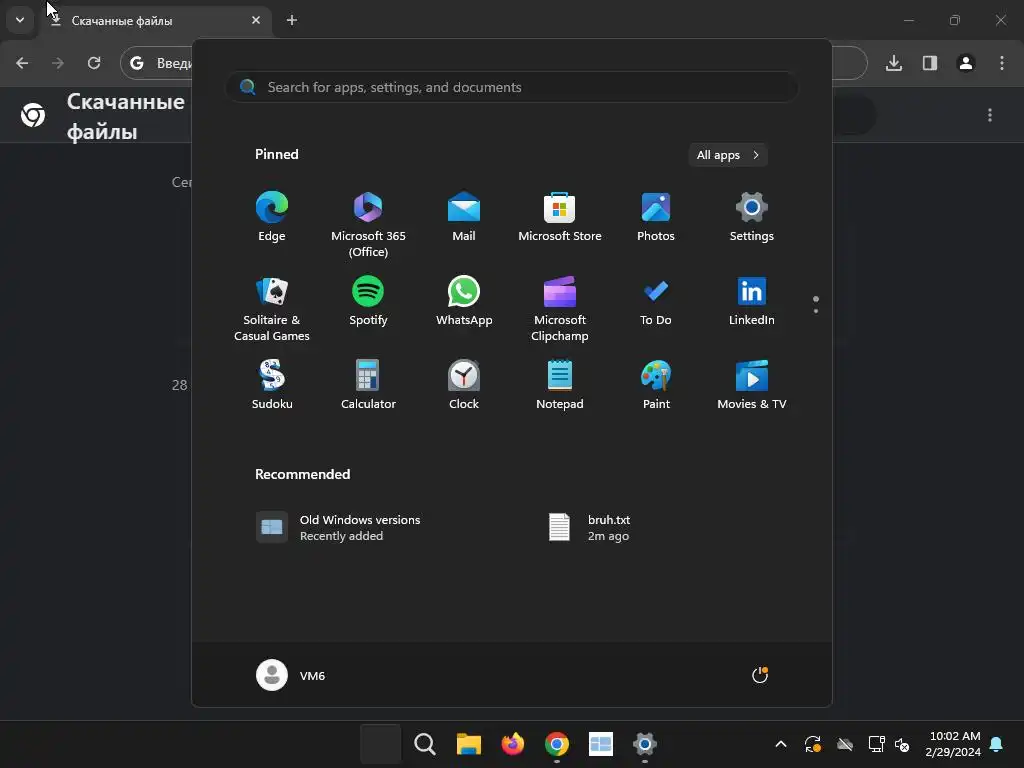Open the Calculator app
The height and width of the screenshot is (768, 1024).
[368, 385]
